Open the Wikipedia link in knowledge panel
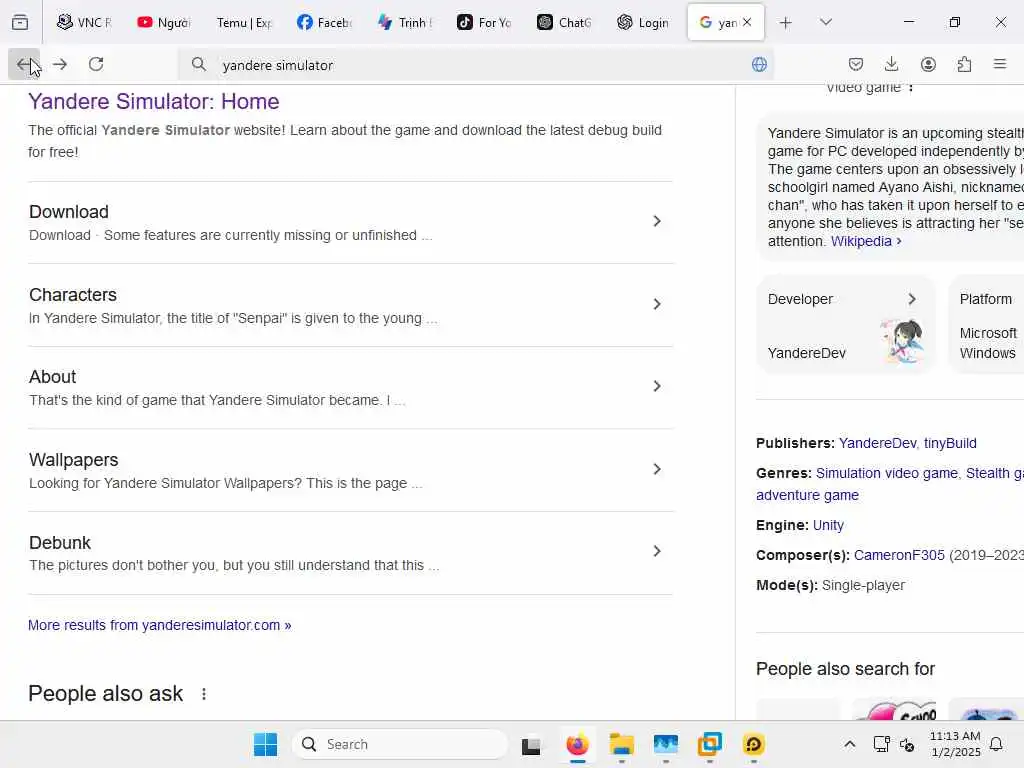This screenshot has width=1024, height=768. [x=865, y=241]
